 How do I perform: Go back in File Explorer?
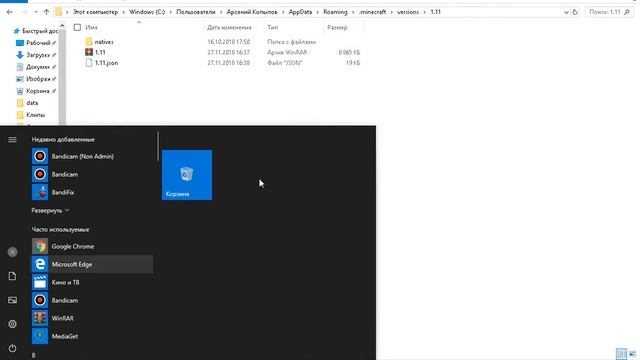pos(9,12)
